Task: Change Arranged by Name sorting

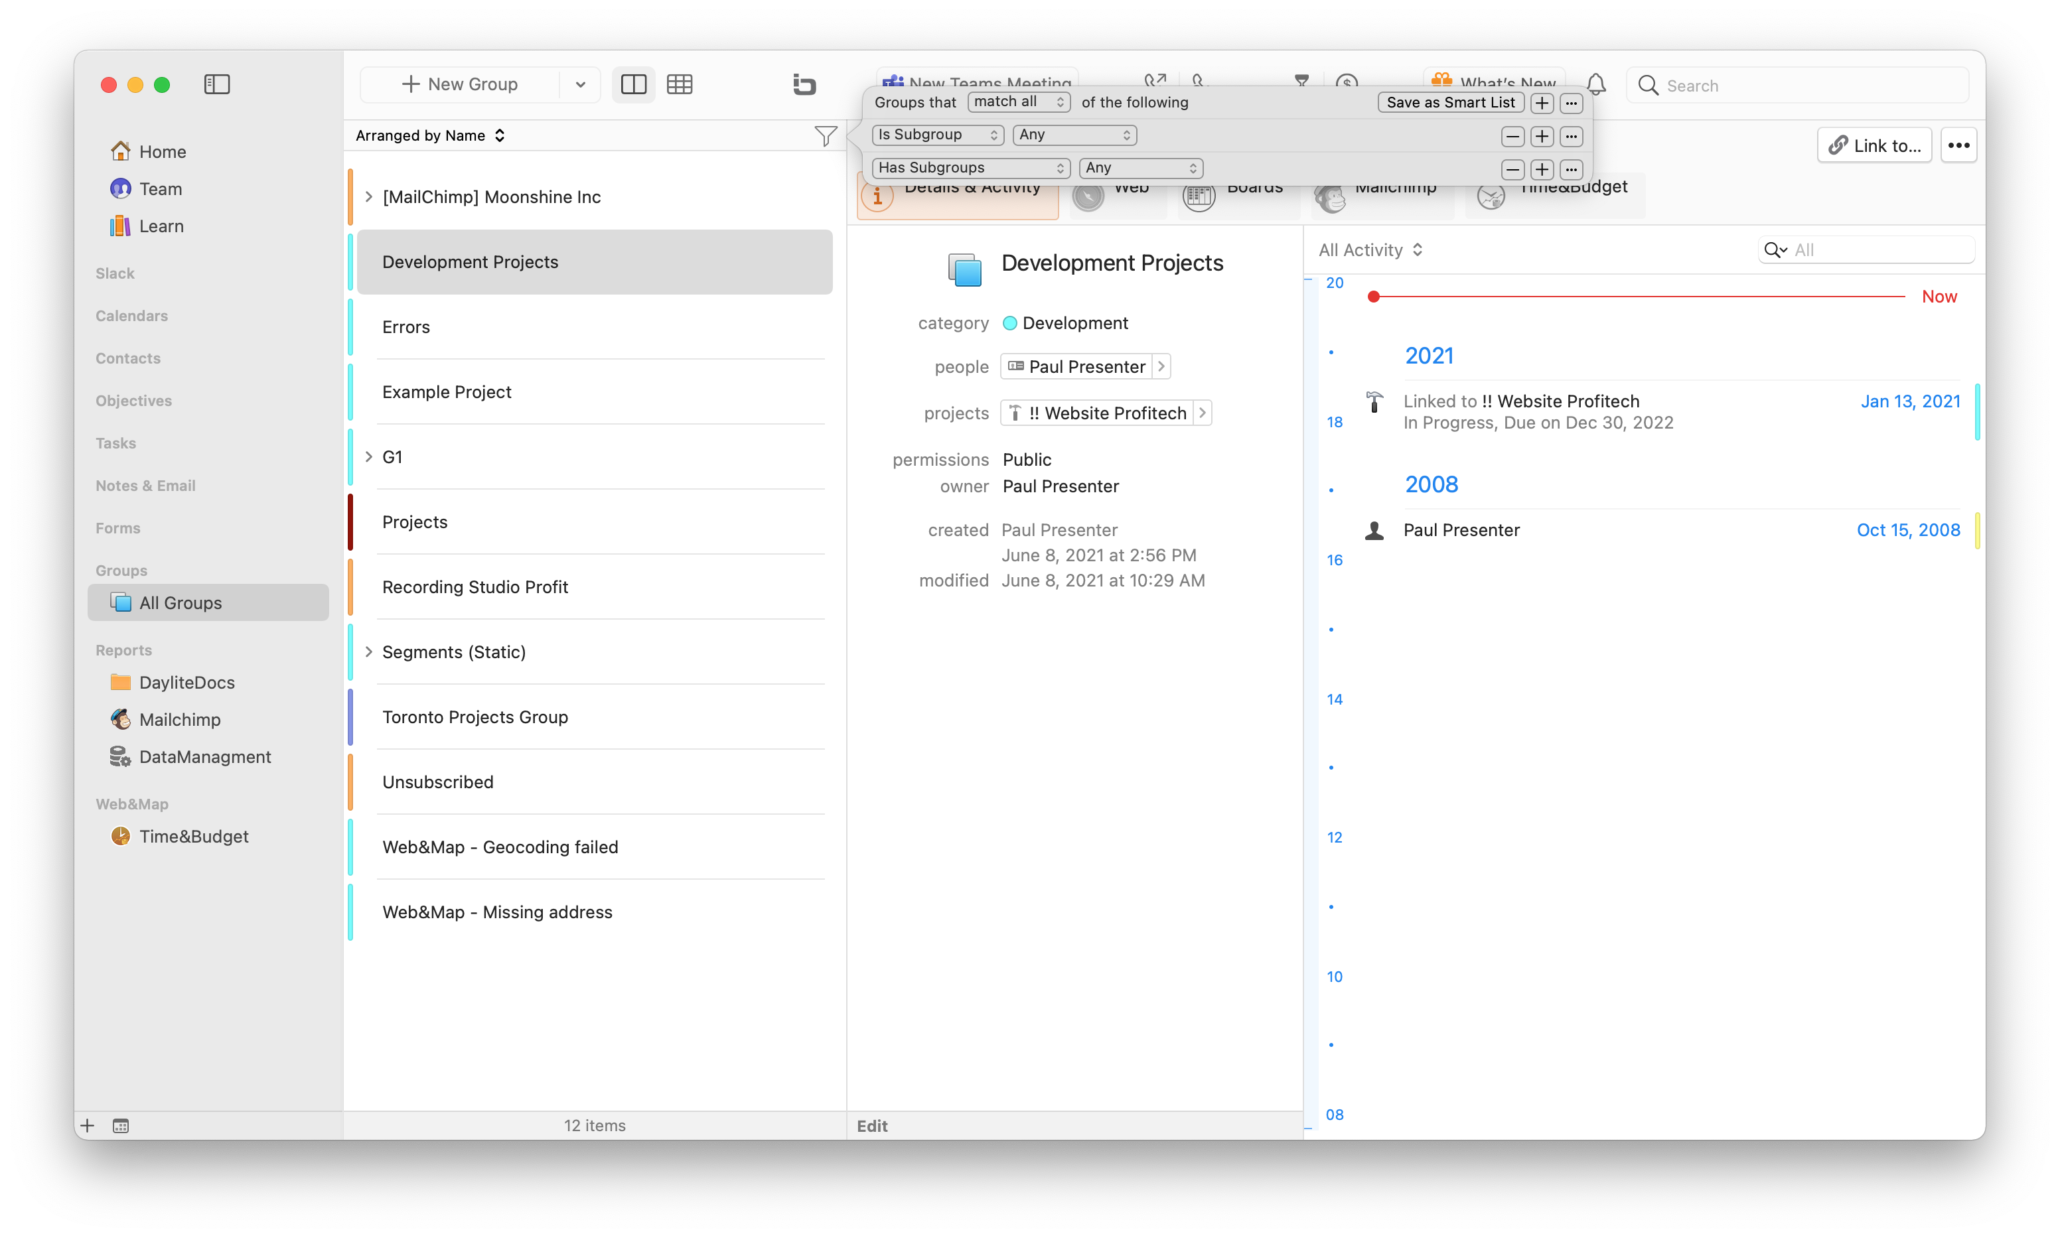Action: 430,135
